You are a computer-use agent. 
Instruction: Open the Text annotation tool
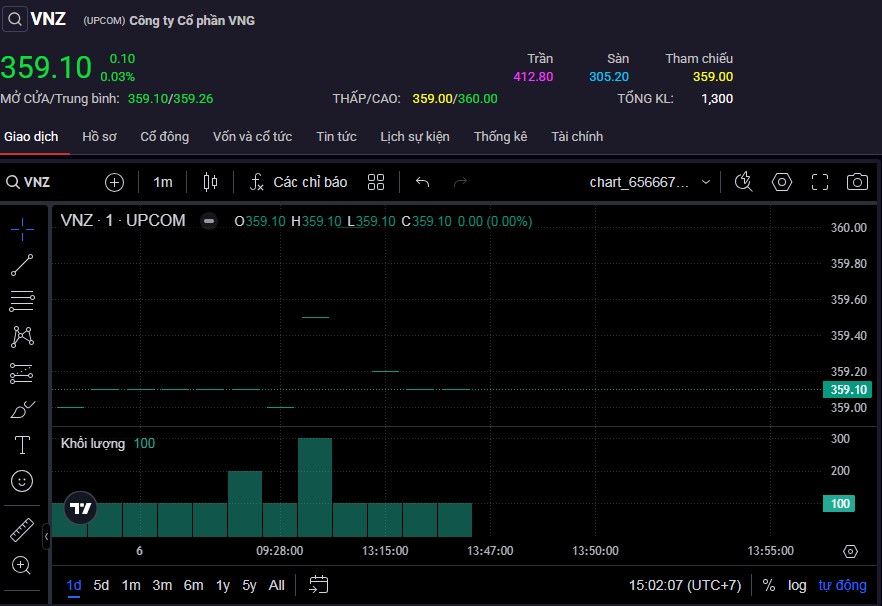point(22,444)
